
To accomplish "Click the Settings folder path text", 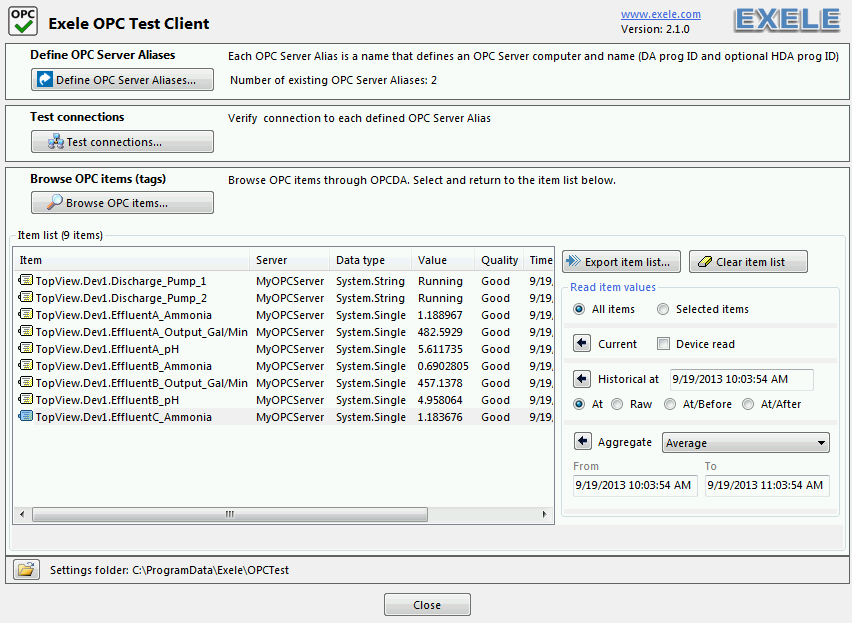I will (x=170, y=570).
